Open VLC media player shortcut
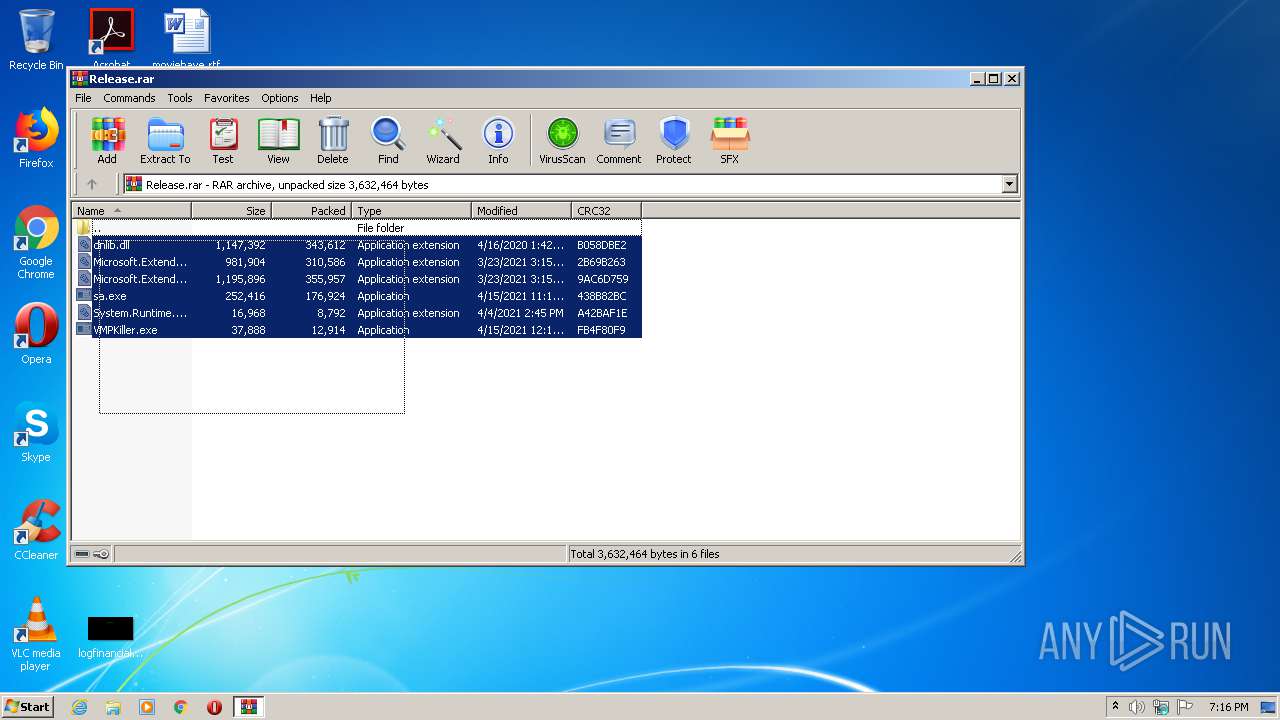Viewport: 1280px width, 720px height. (x=36, y=634)
